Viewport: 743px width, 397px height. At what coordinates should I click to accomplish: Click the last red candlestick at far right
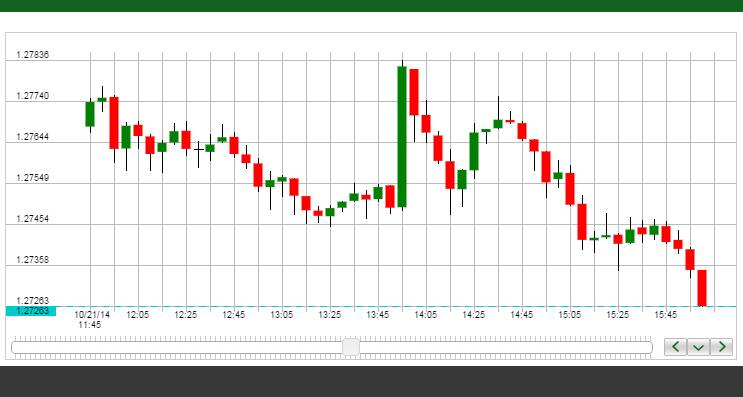pos(702,288)
